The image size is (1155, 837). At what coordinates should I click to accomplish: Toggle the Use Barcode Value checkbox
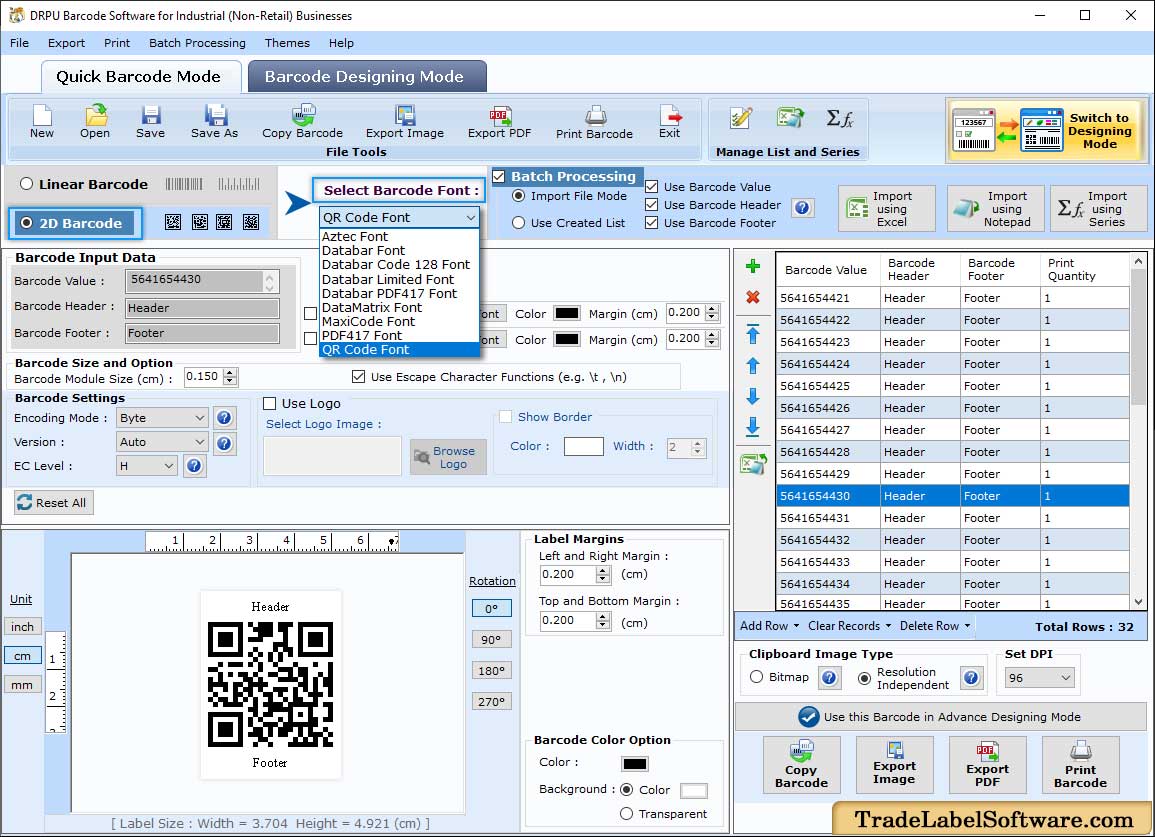point(651,187)
